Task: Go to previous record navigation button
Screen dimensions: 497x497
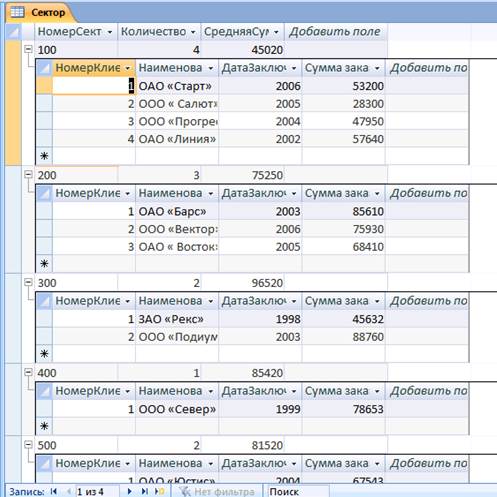Action: [x=69, y=491]
